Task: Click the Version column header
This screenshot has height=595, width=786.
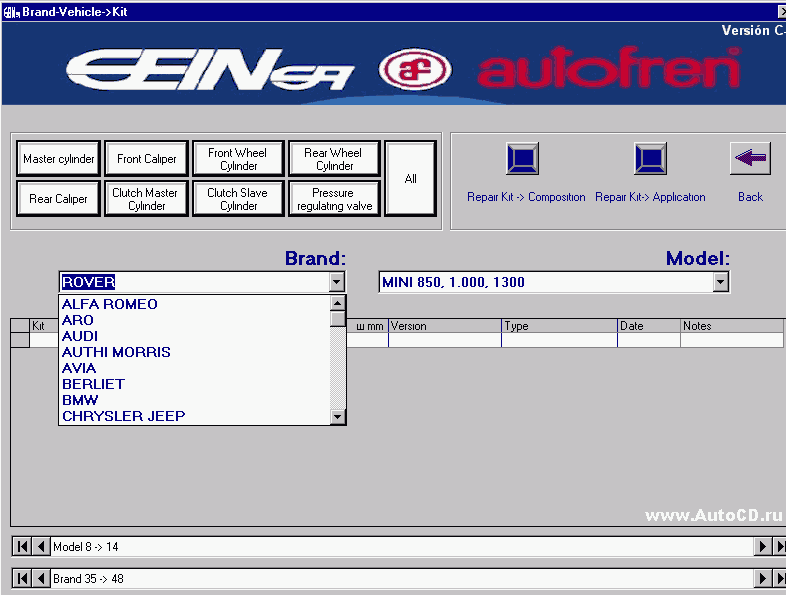Action: click(x=444, y=326)
